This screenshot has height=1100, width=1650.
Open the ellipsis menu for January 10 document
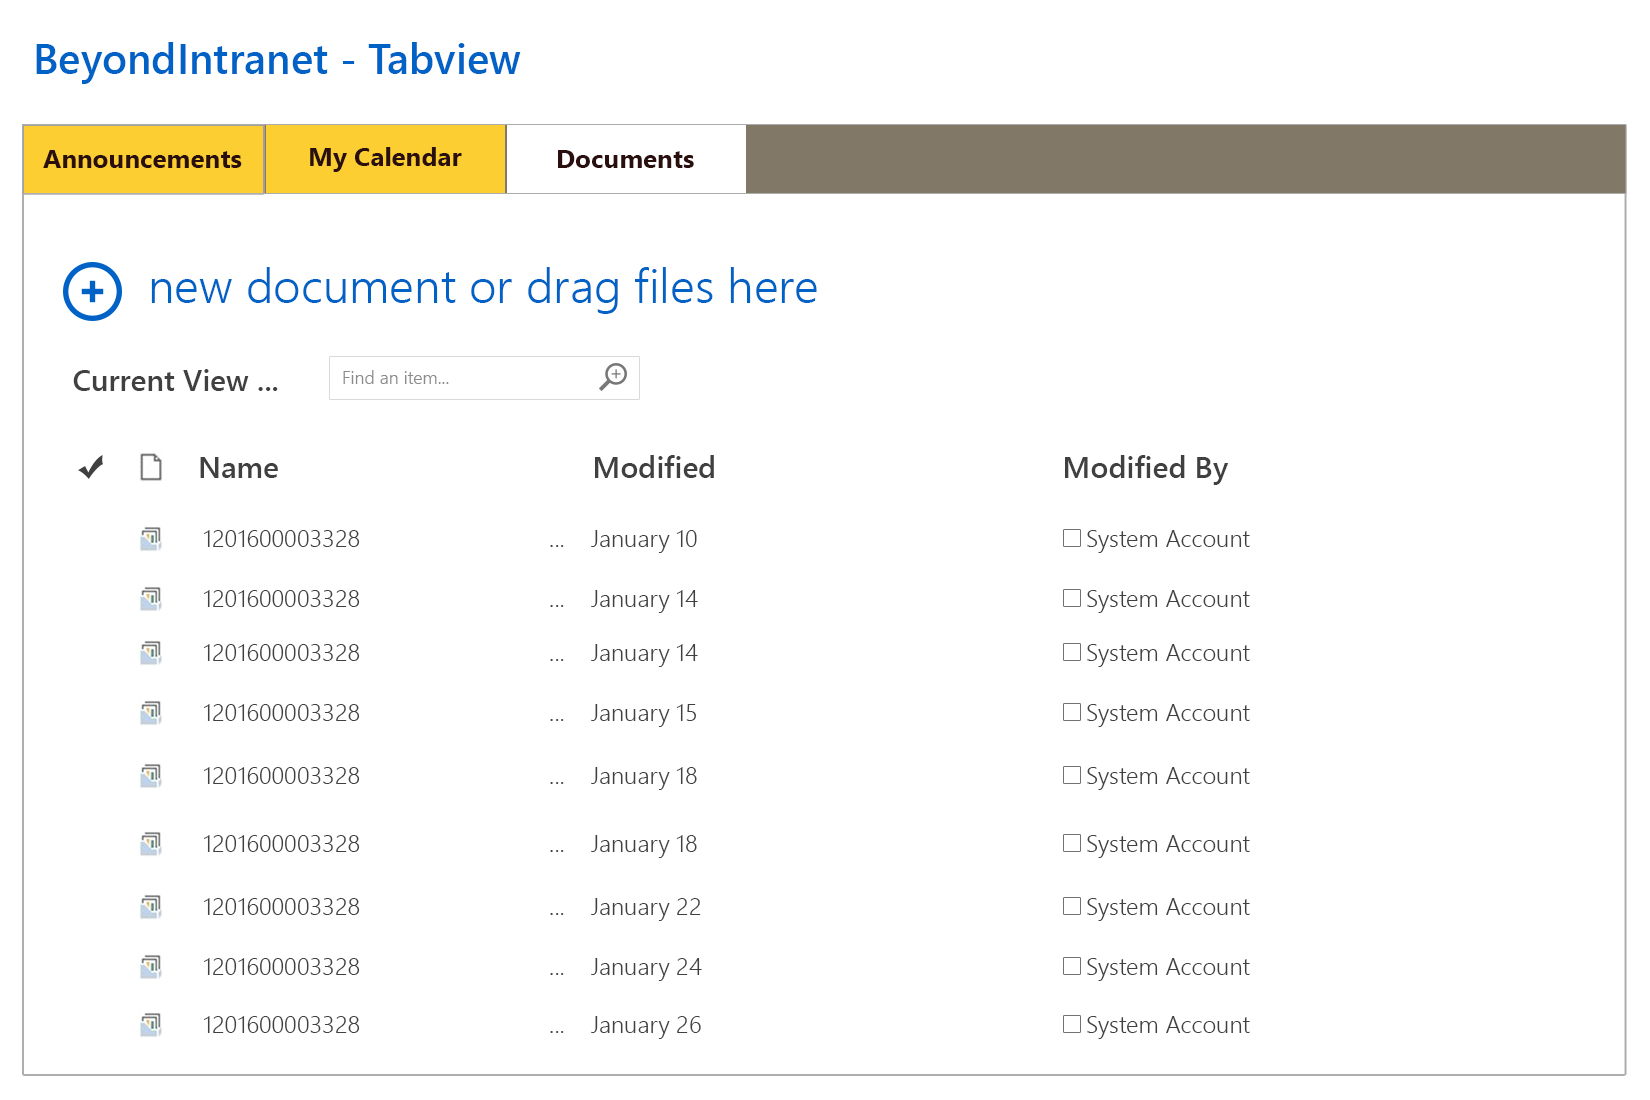(x=557, y=543)
